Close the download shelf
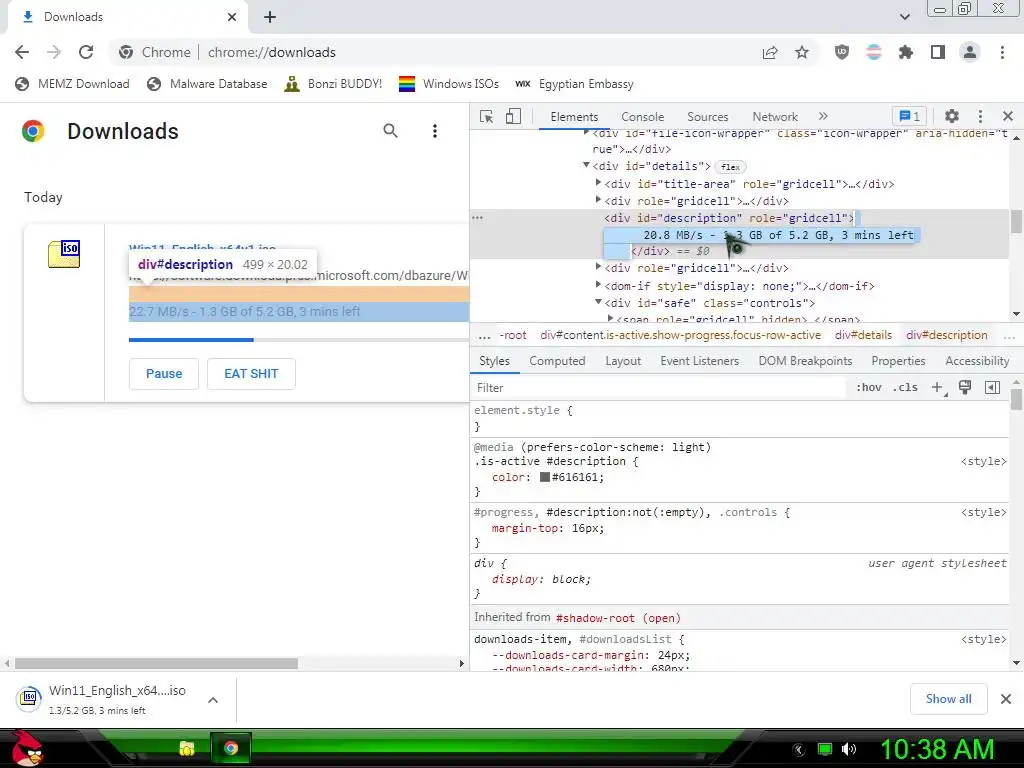This screenshot has width=1024, height=768. point(1006,699)
